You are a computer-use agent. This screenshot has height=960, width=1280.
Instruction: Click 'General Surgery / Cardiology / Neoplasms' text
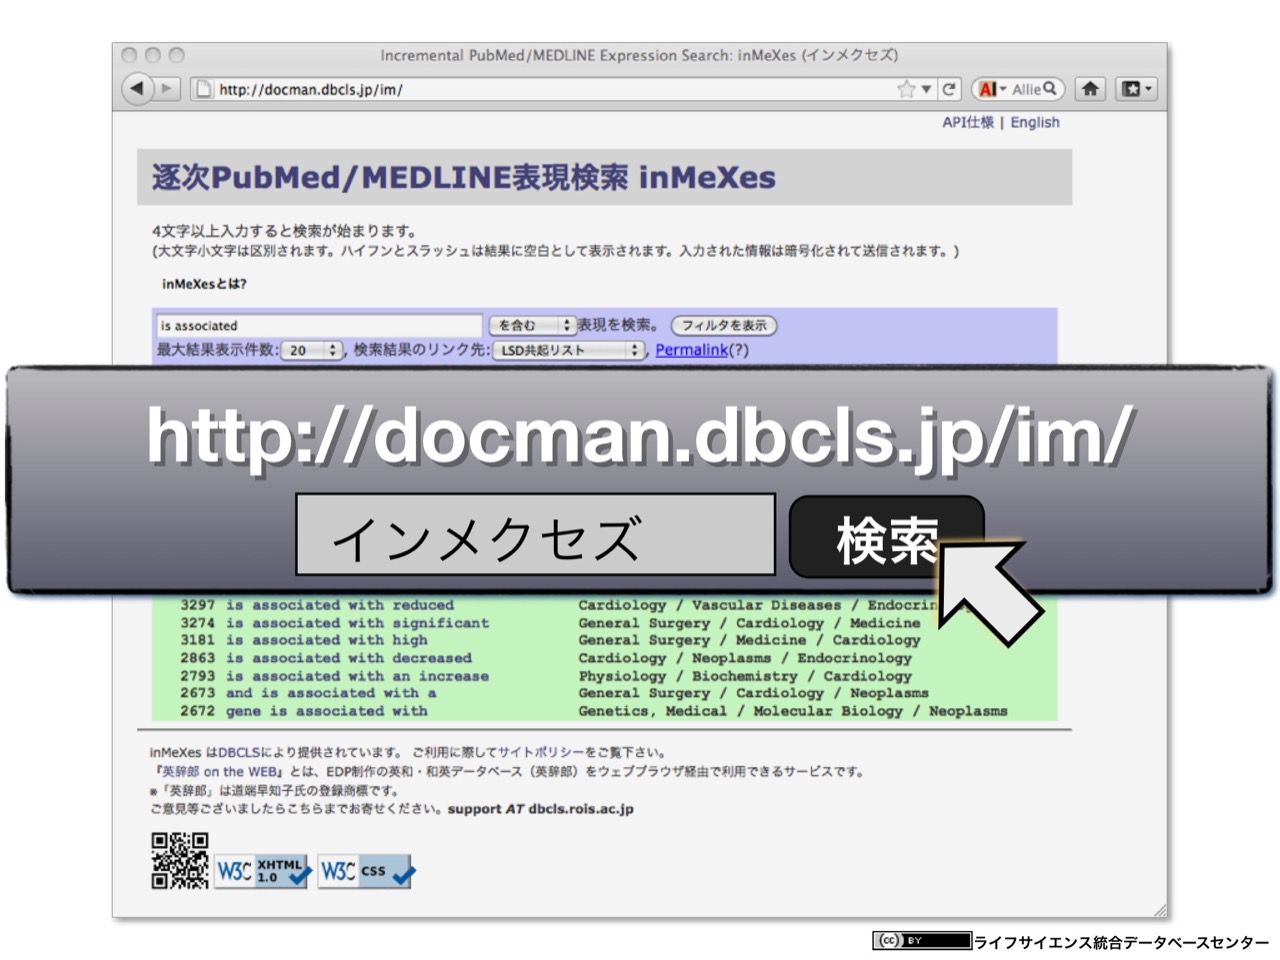(x=753, y=693)
